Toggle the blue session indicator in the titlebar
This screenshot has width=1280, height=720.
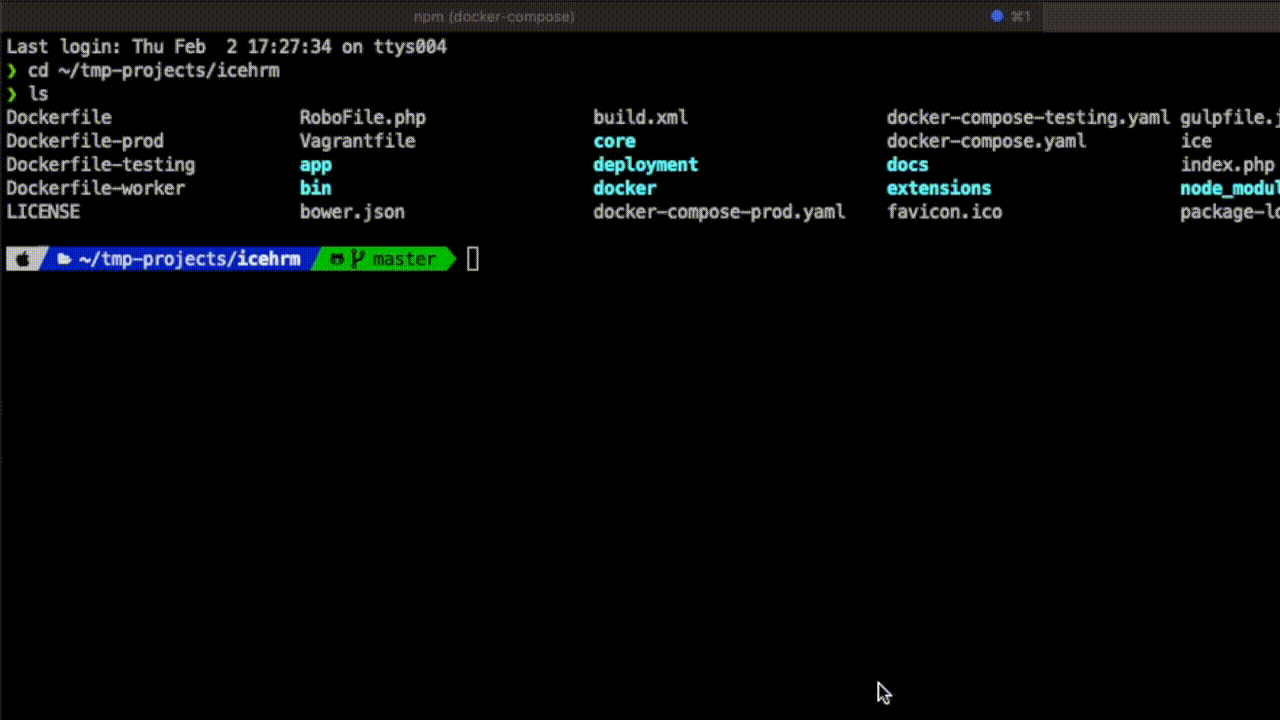pyautogui.click(x=995, y=16)
